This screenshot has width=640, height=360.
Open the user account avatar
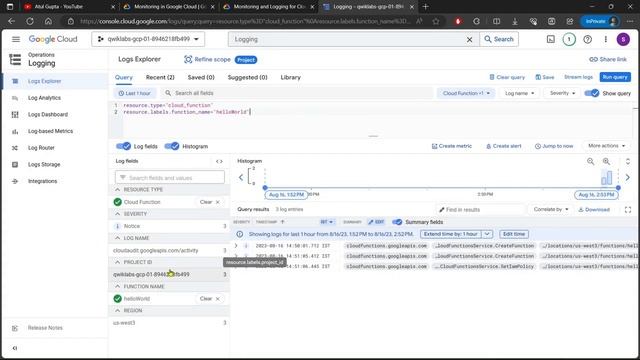click(x=623, y=39)
